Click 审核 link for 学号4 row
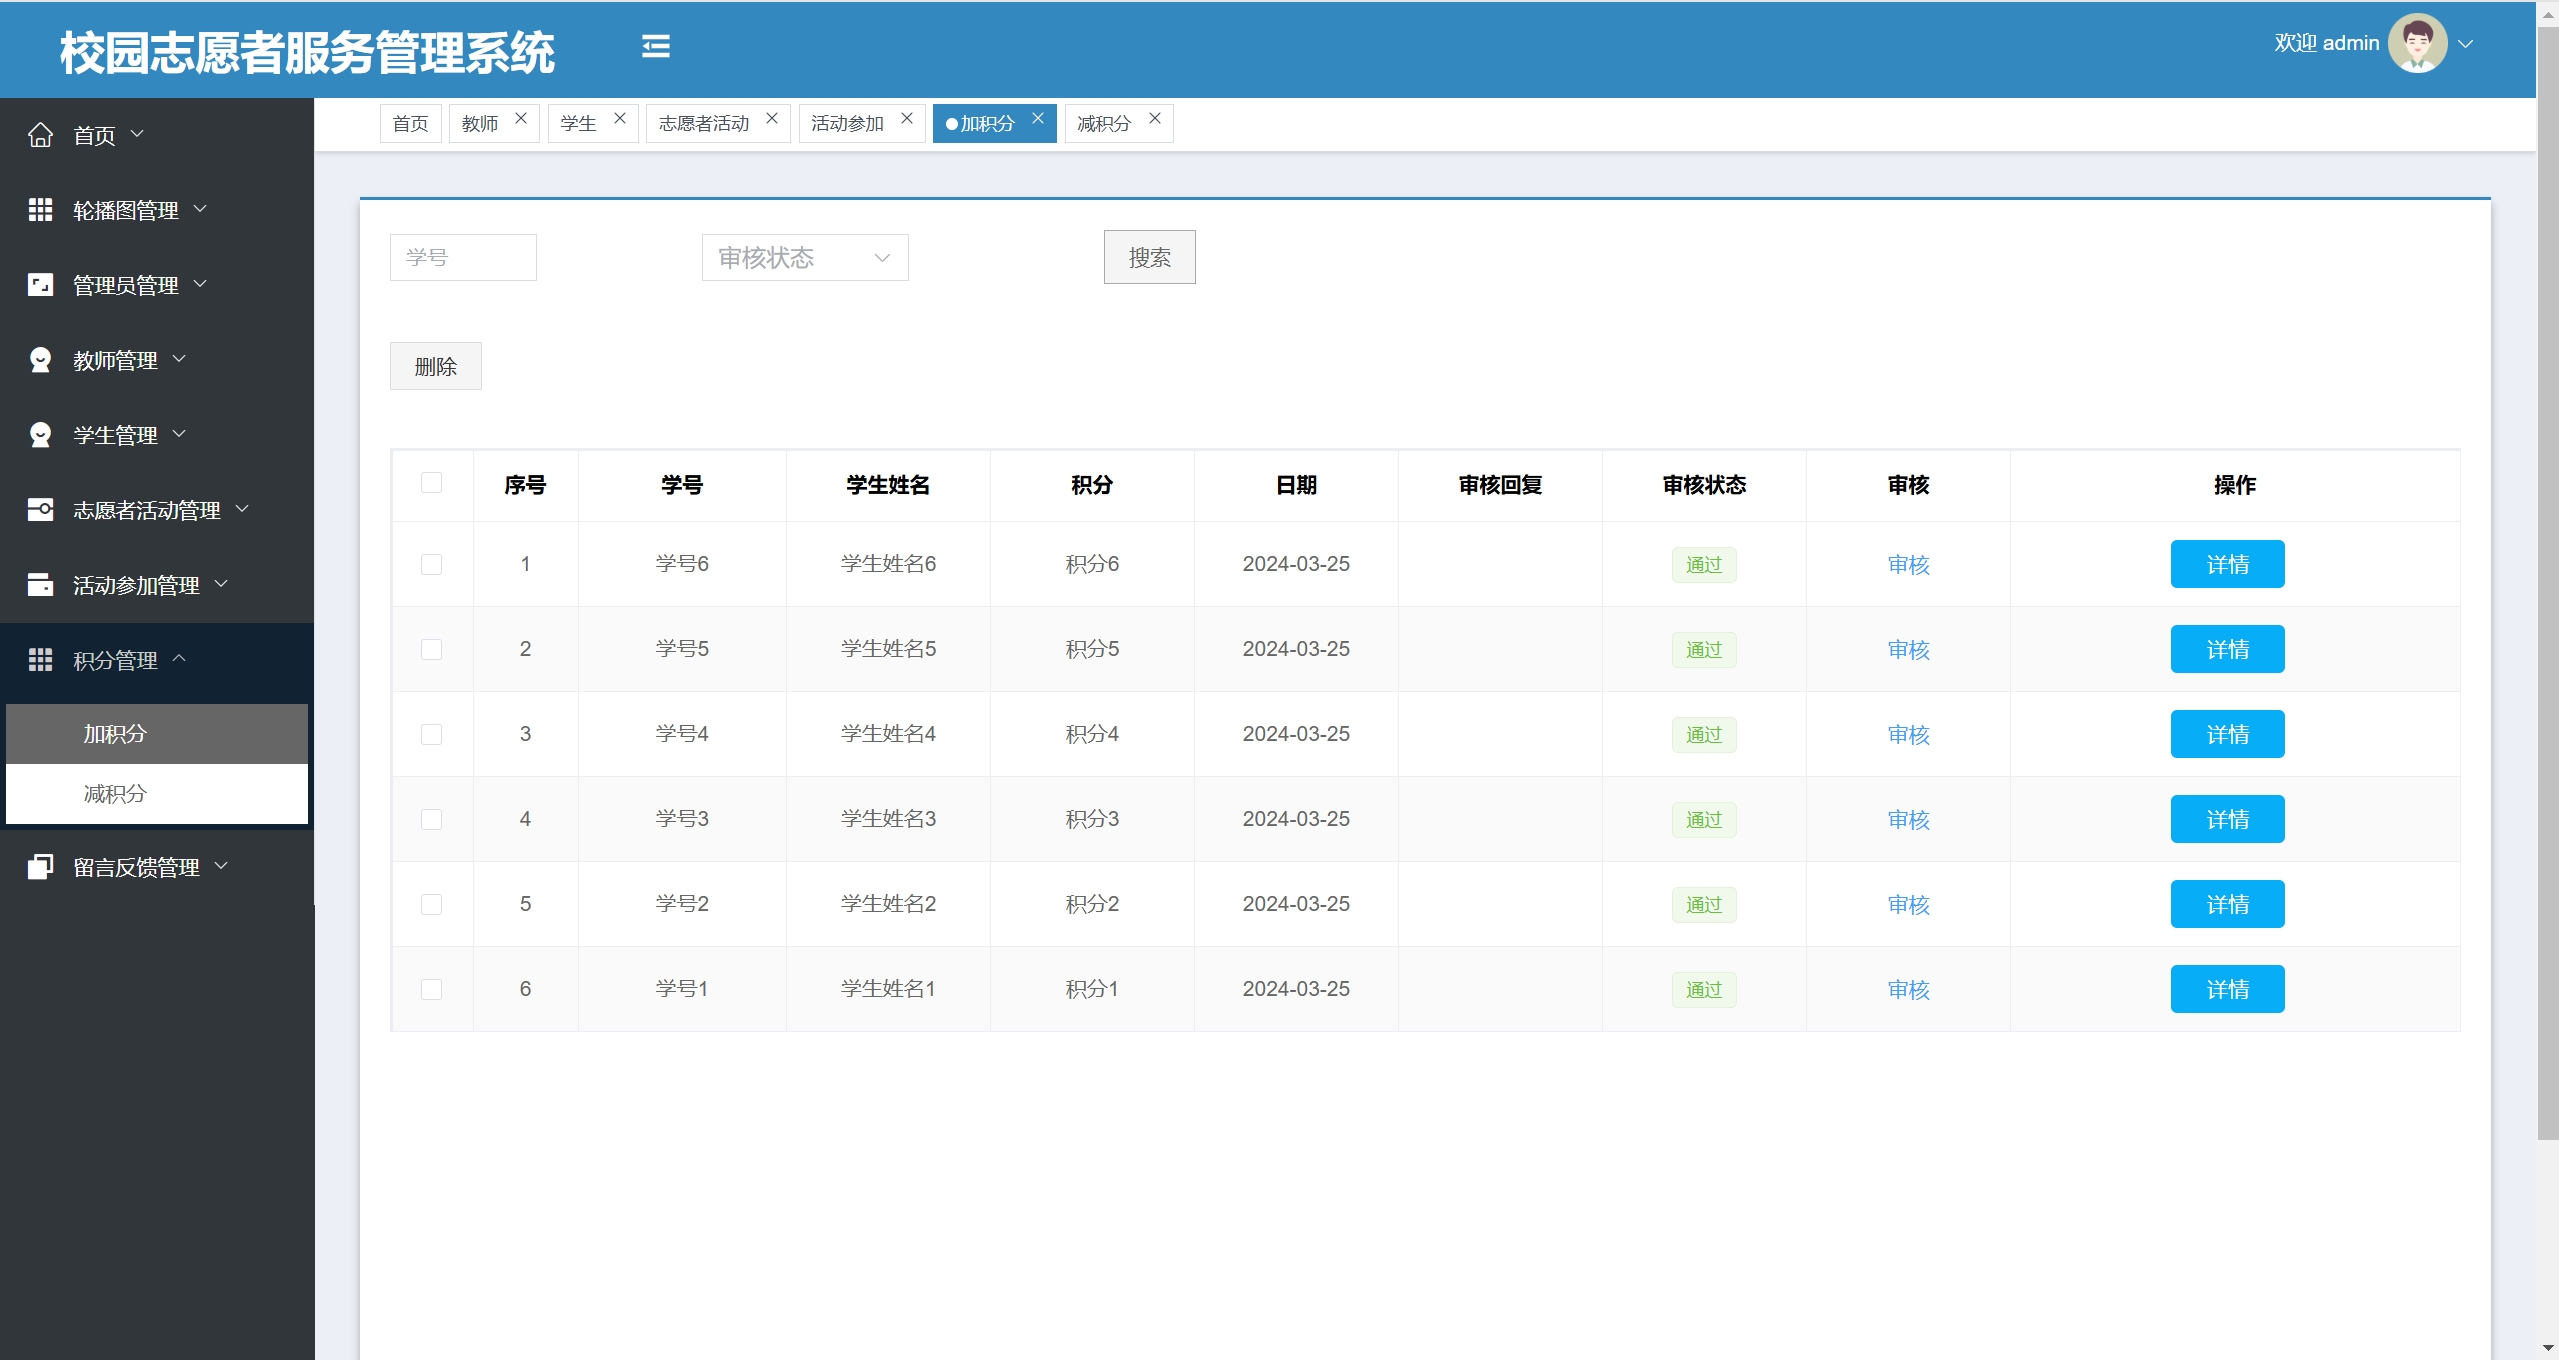The width and height of the screenshot is (2559, 1360). pos(1908,735)
